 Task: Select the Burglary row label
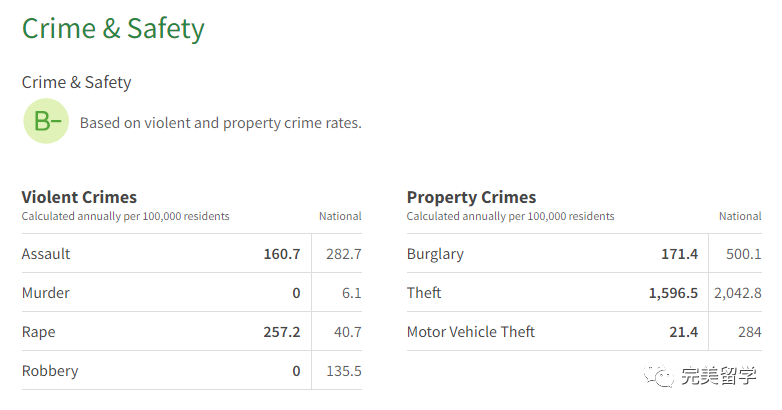[435, 254]
